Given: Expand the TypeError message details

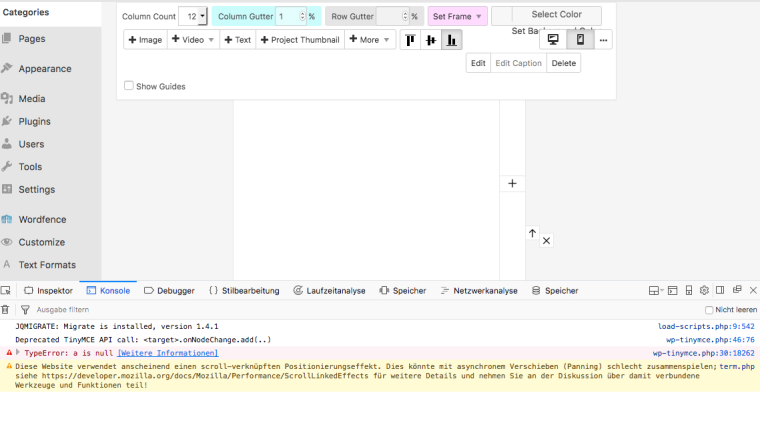Looking at the screenshot, I should [x=17, y=353].
